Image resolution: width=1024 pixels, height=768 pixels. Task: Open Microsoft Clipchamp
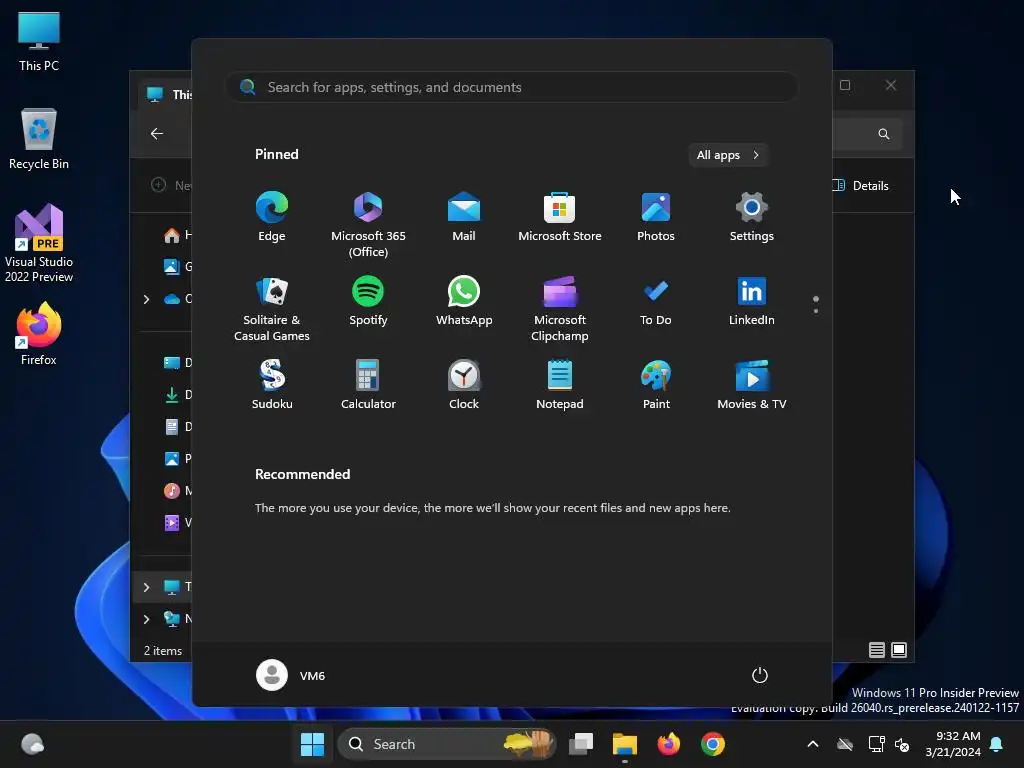click(560, 309)
